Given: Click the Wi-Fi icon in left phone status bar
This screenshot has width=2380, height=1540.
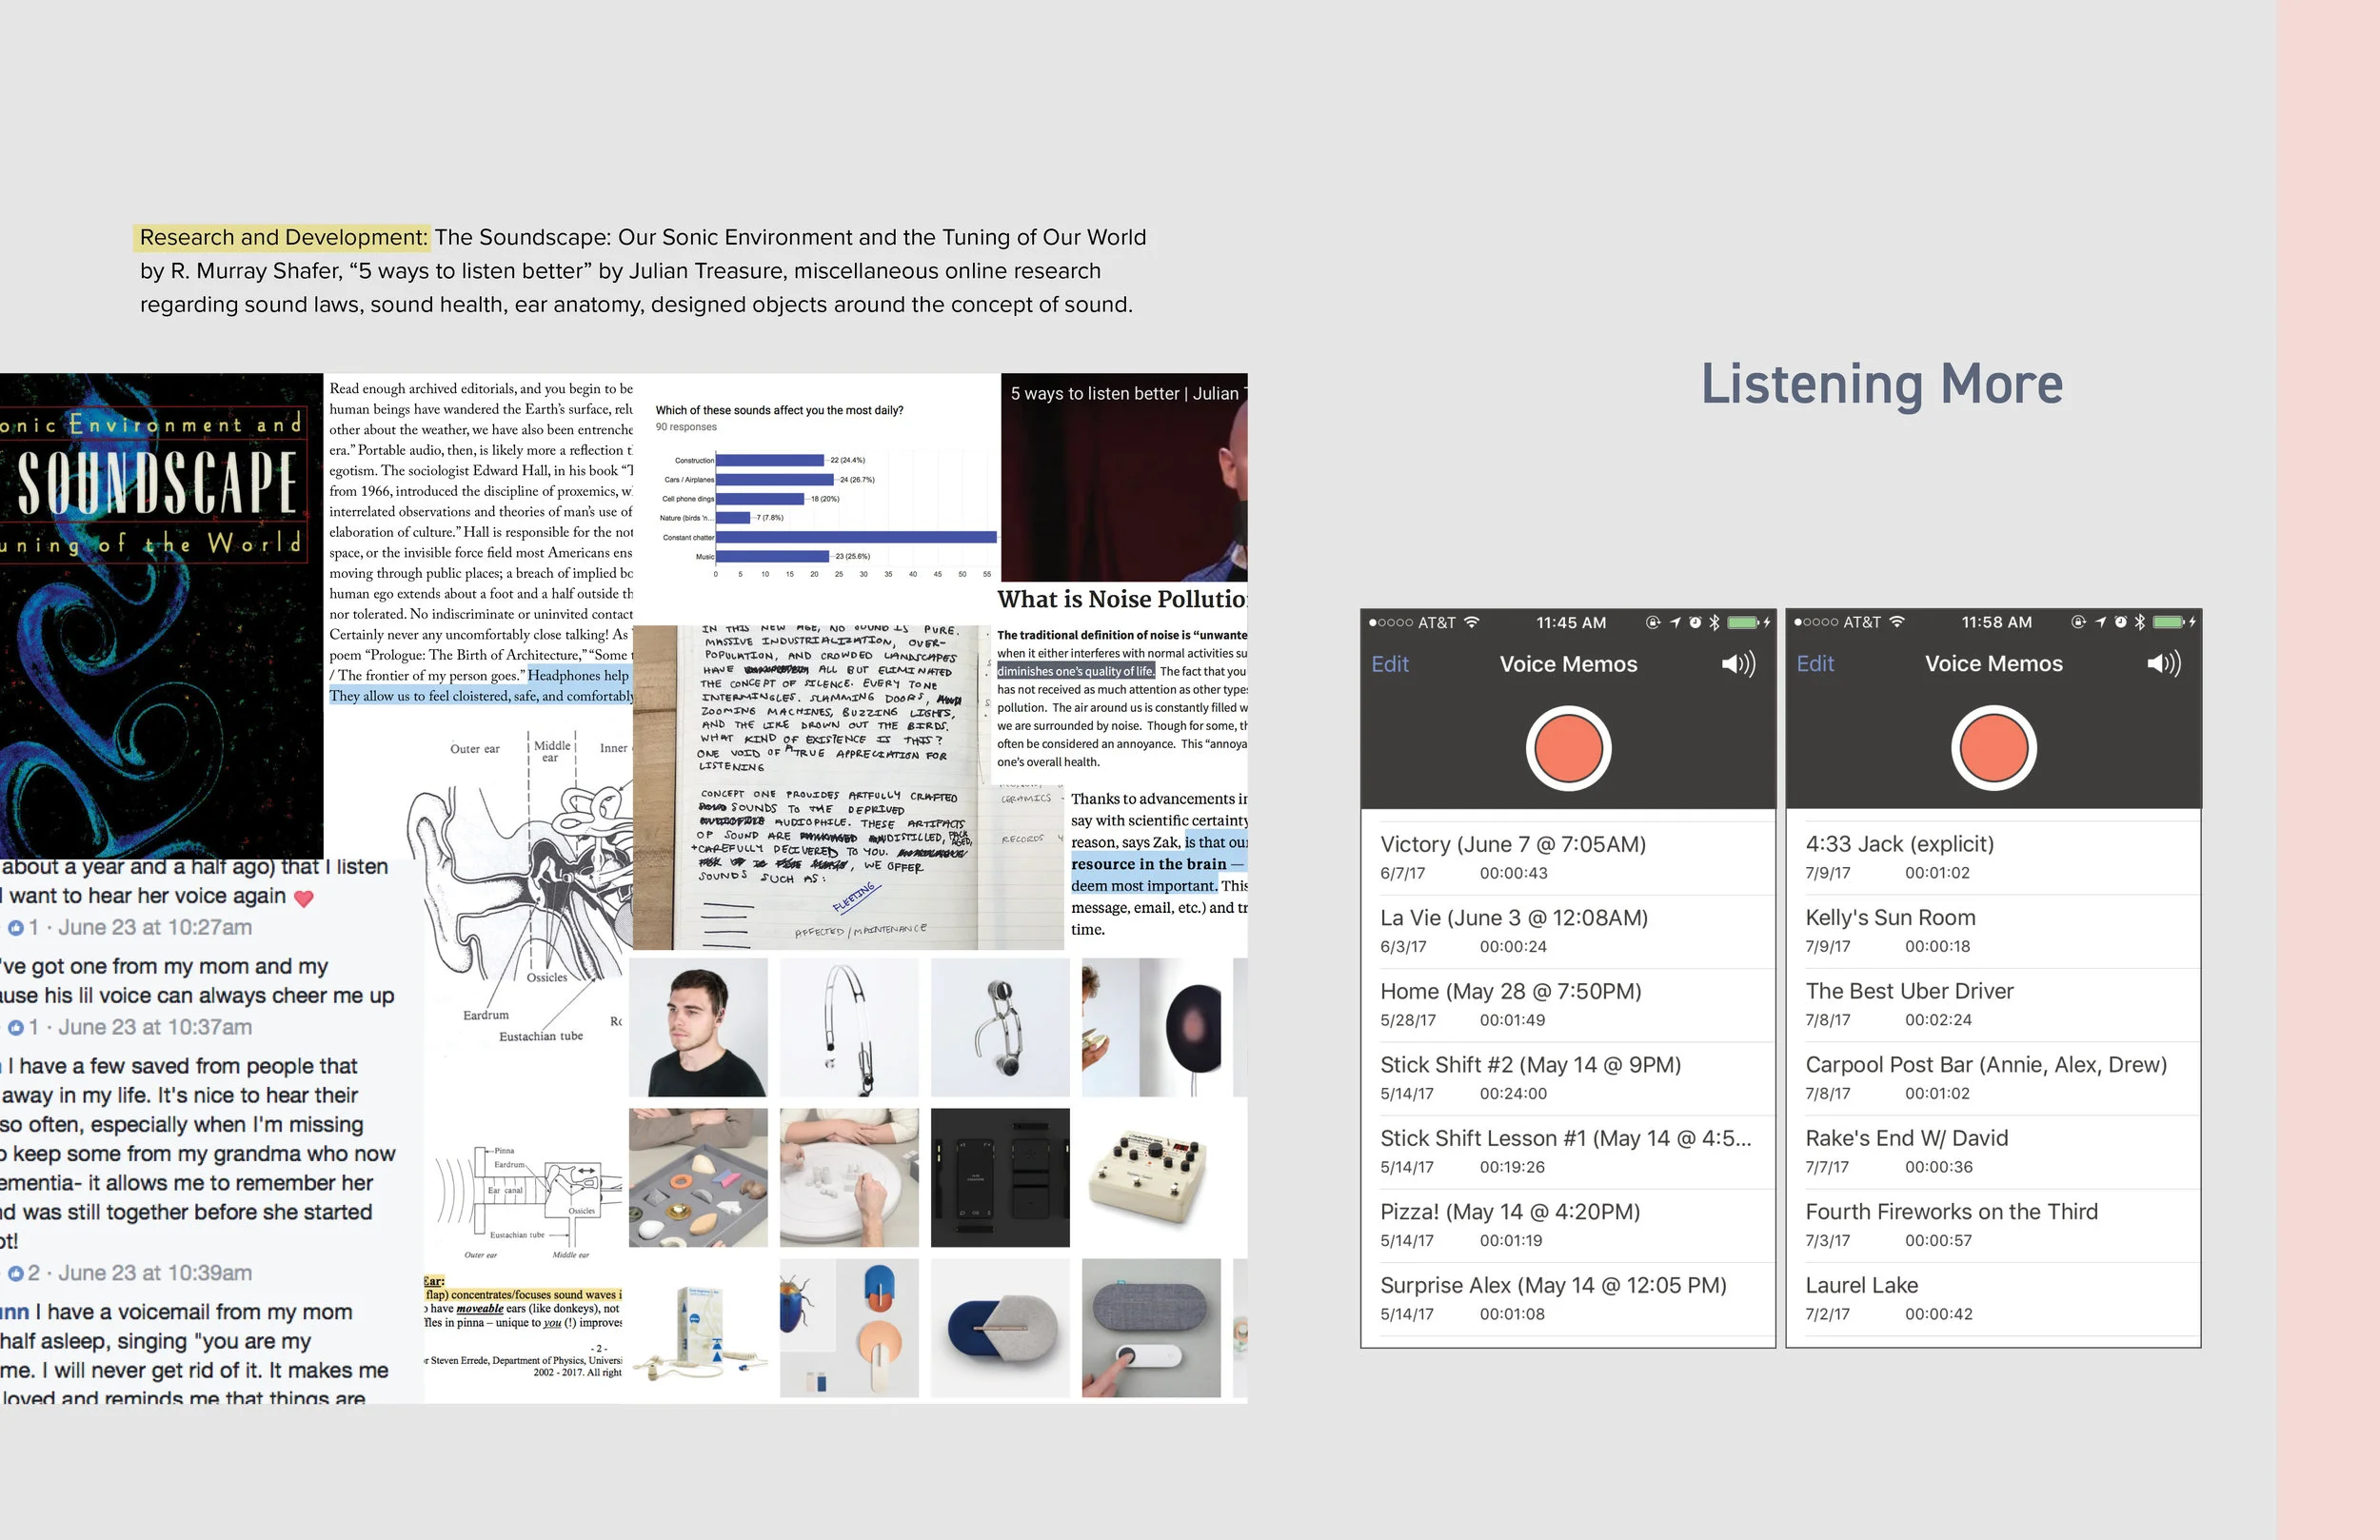Looking at the screenshot, I should pyautogui.click(x=1471, y=622).
